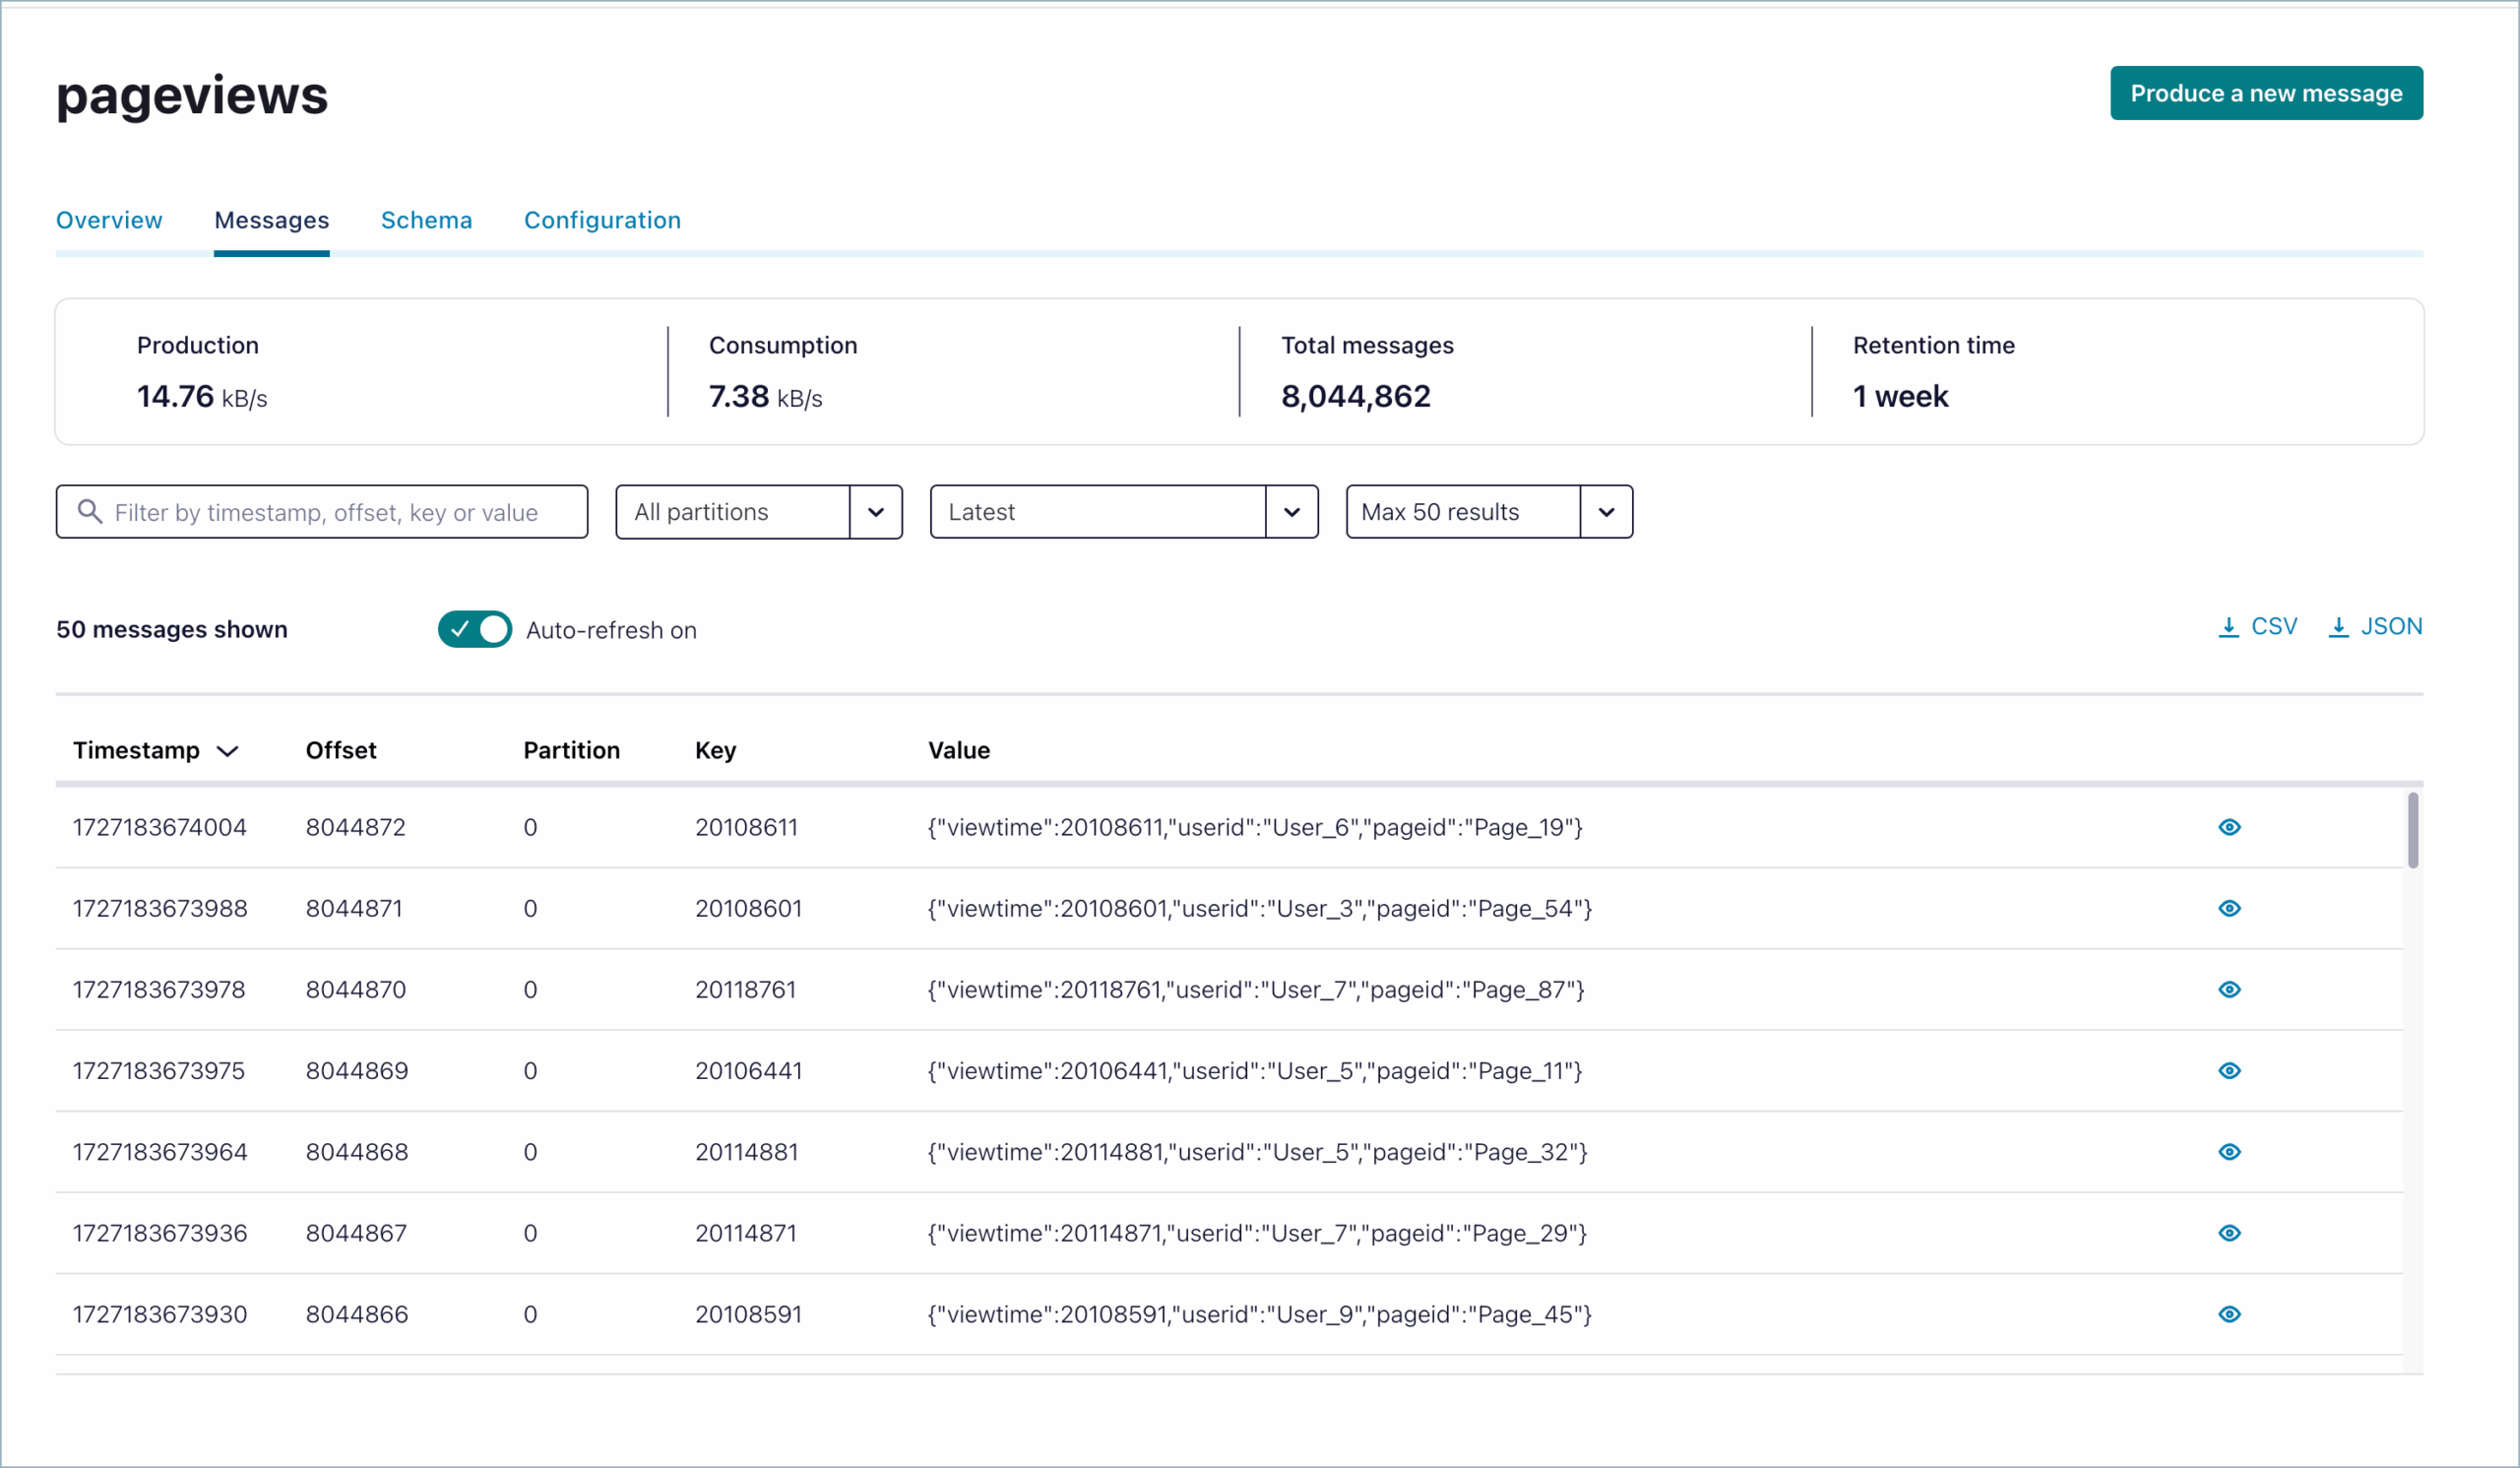Turn off the Auto-refresh toggle
The width and height of the screenshot is (2520, 1468).
pyautogui.click(x=474, y=629)
